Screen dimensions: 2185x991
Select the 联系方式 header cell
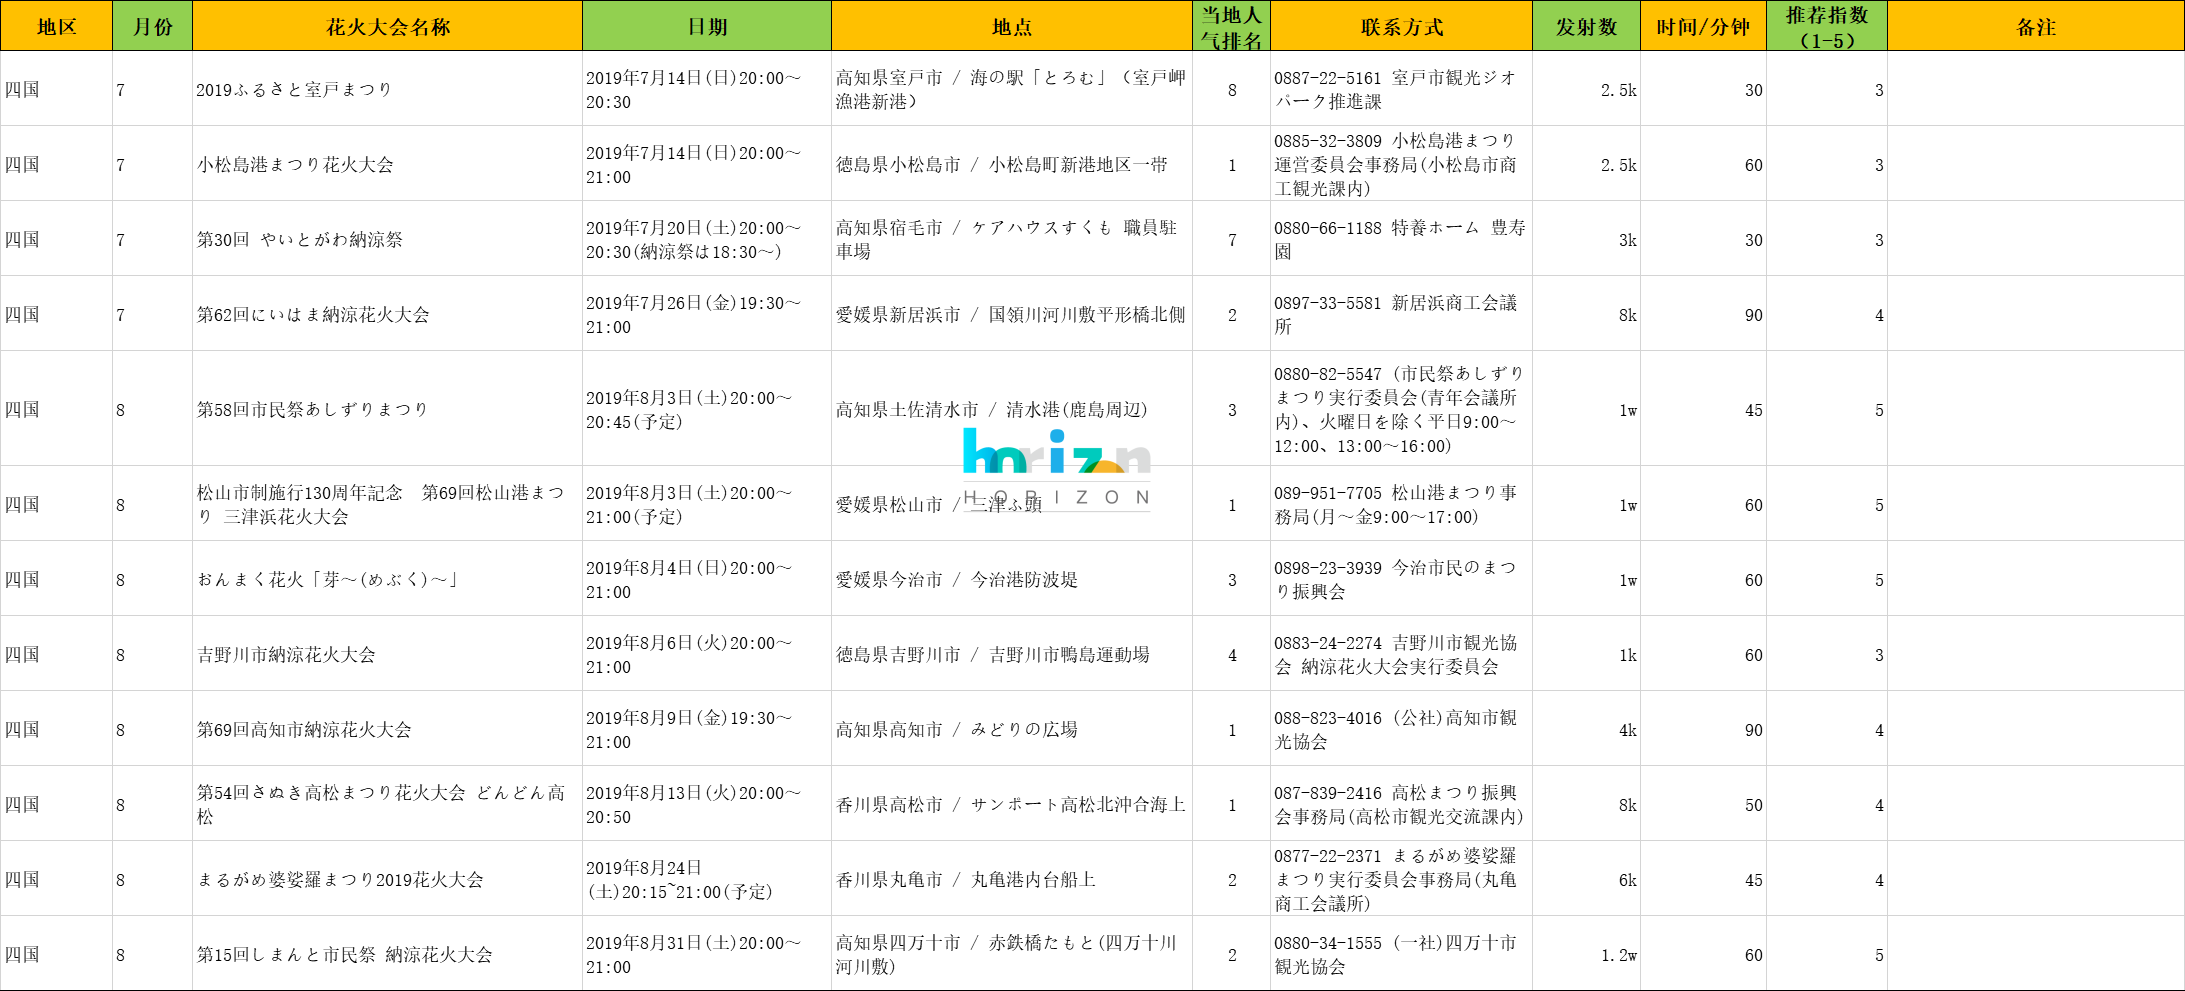[x=1401, y=26]
